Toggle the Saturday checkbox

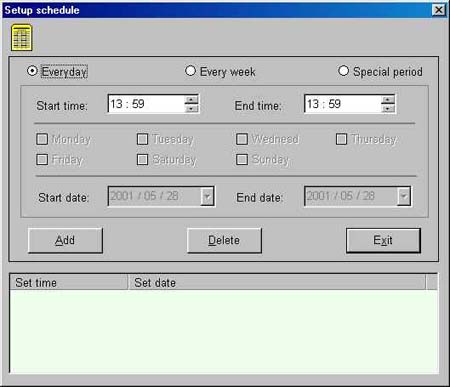pos(143,159)
